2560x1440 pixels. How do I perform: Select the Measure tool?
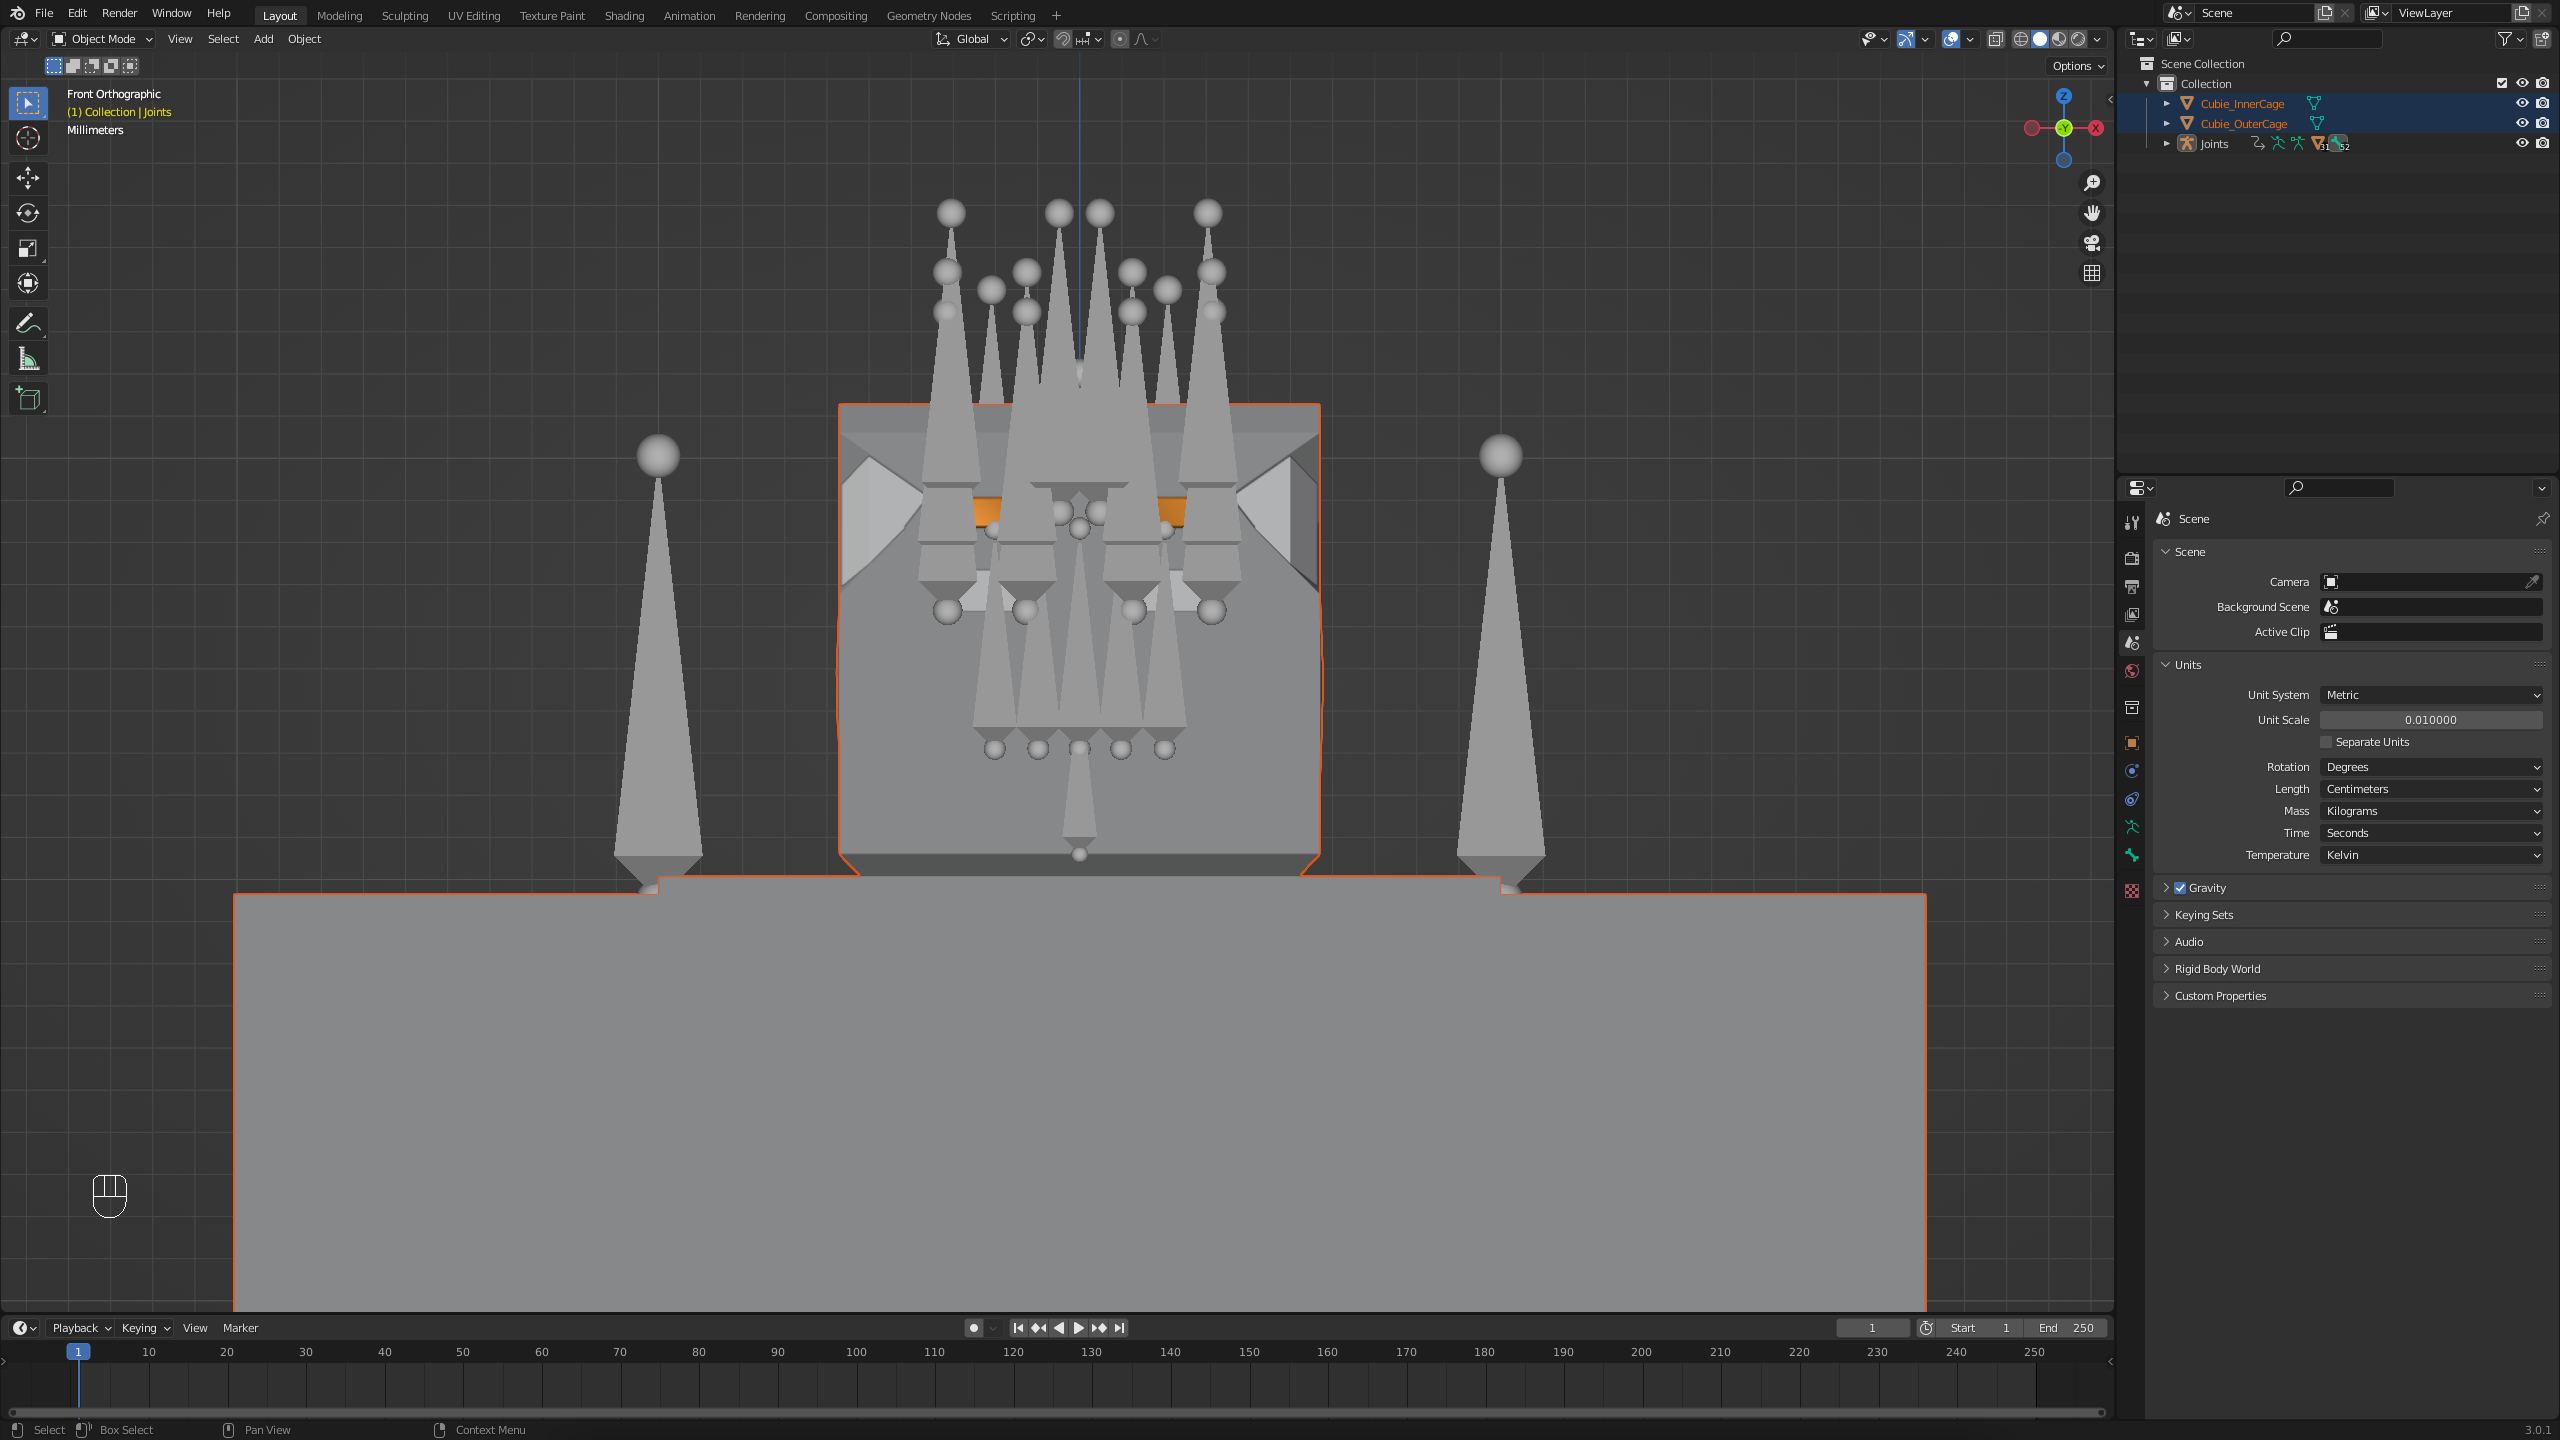(x=28, y=359)
